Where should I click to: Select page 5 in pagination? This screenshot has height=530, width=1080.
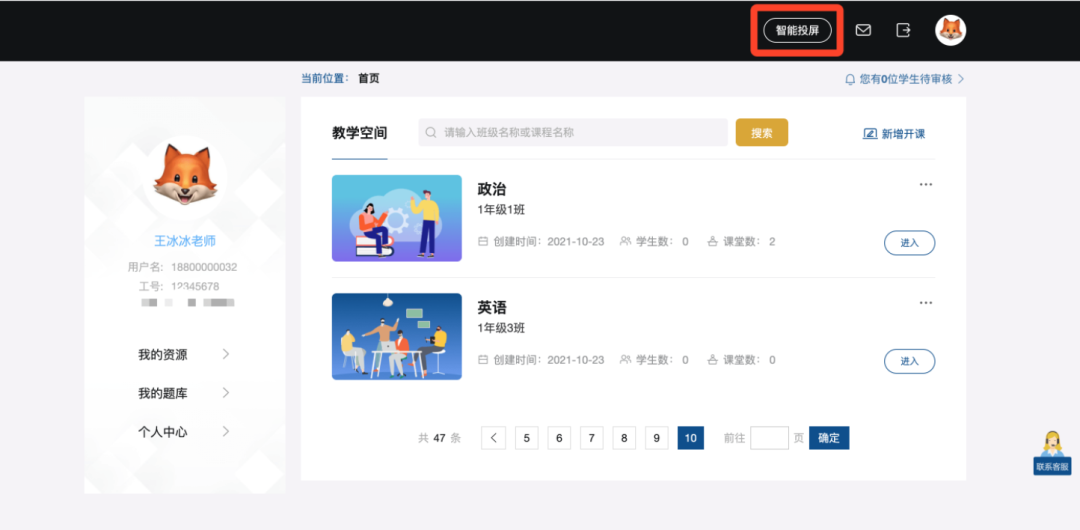pyautogui.click(x=526, y=438)
